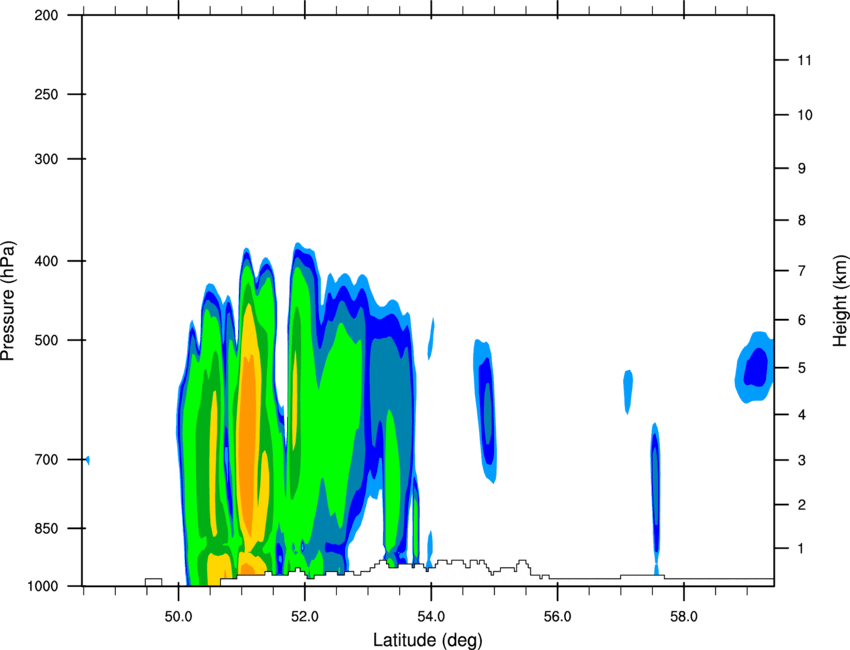Click the 'Latitude (deg)' axis title
The image size is (850, 650).
[x=428, y=640]
